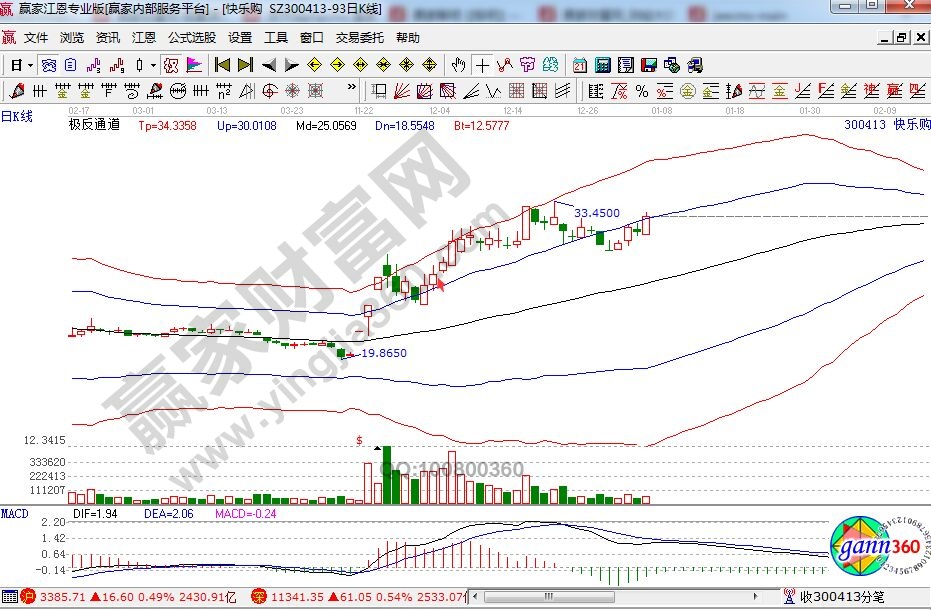Select the crosshair cursor tool
This screenshot has width=931, height=610.
pyautogui.click(x=483, y=65)
